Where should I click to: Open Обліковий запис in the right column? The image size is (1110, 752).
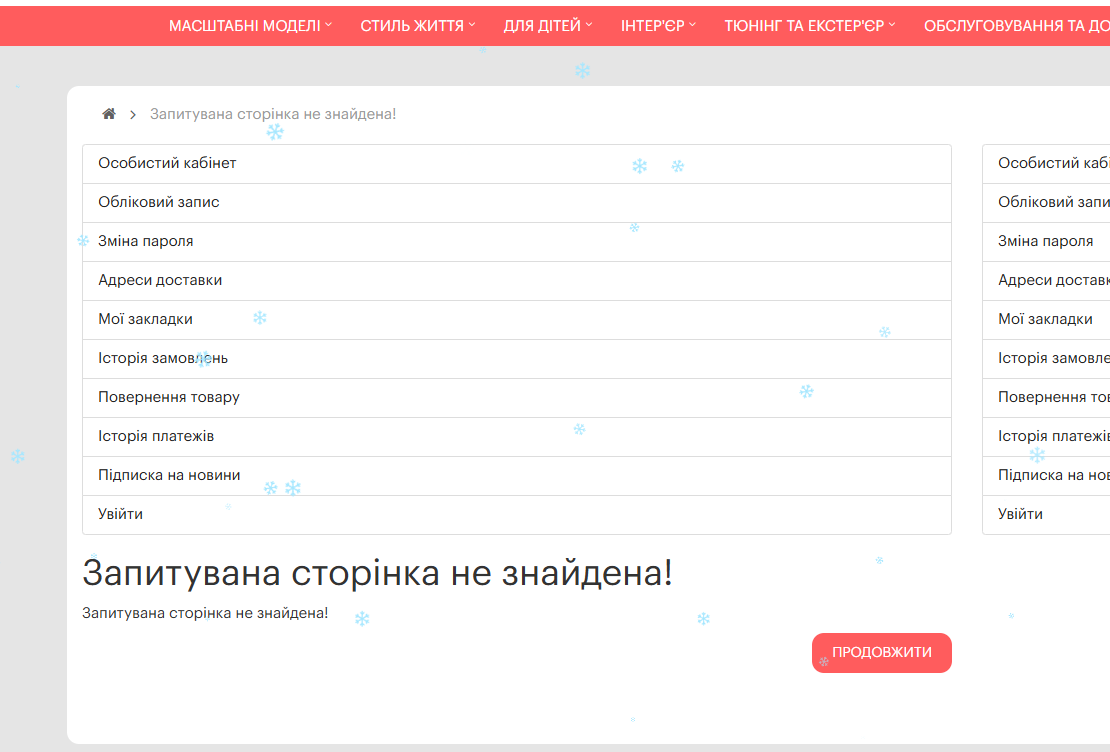click(x=1046, y=203)
